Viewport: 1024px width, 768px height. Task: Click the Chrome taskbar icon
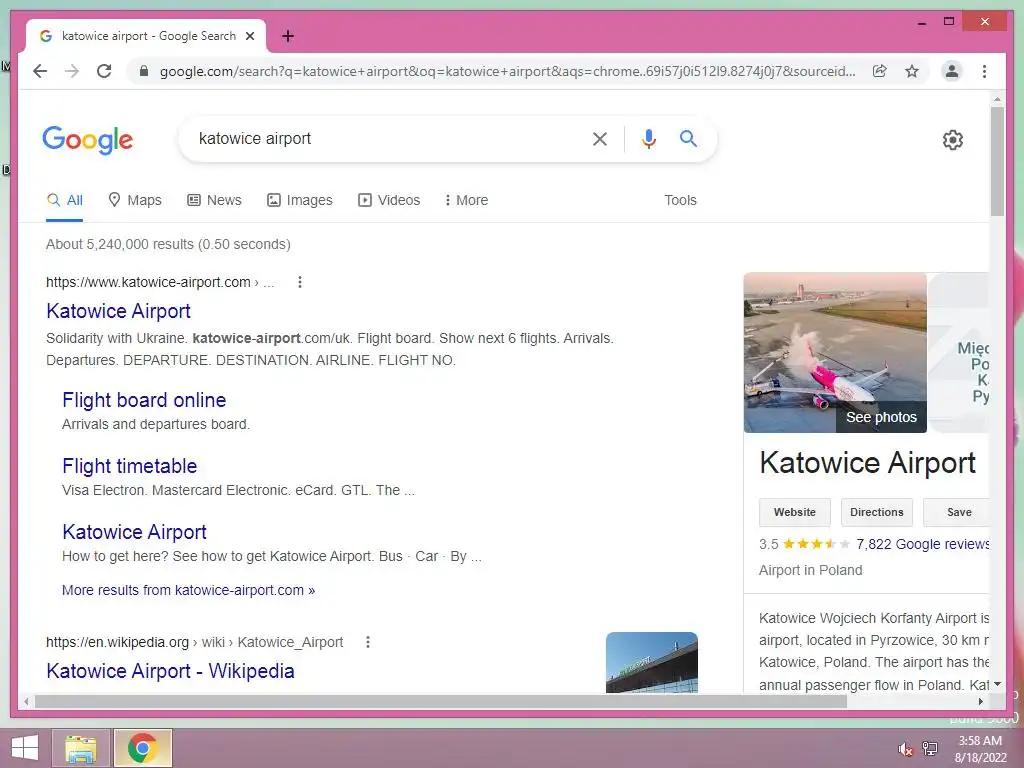[143, 748]
